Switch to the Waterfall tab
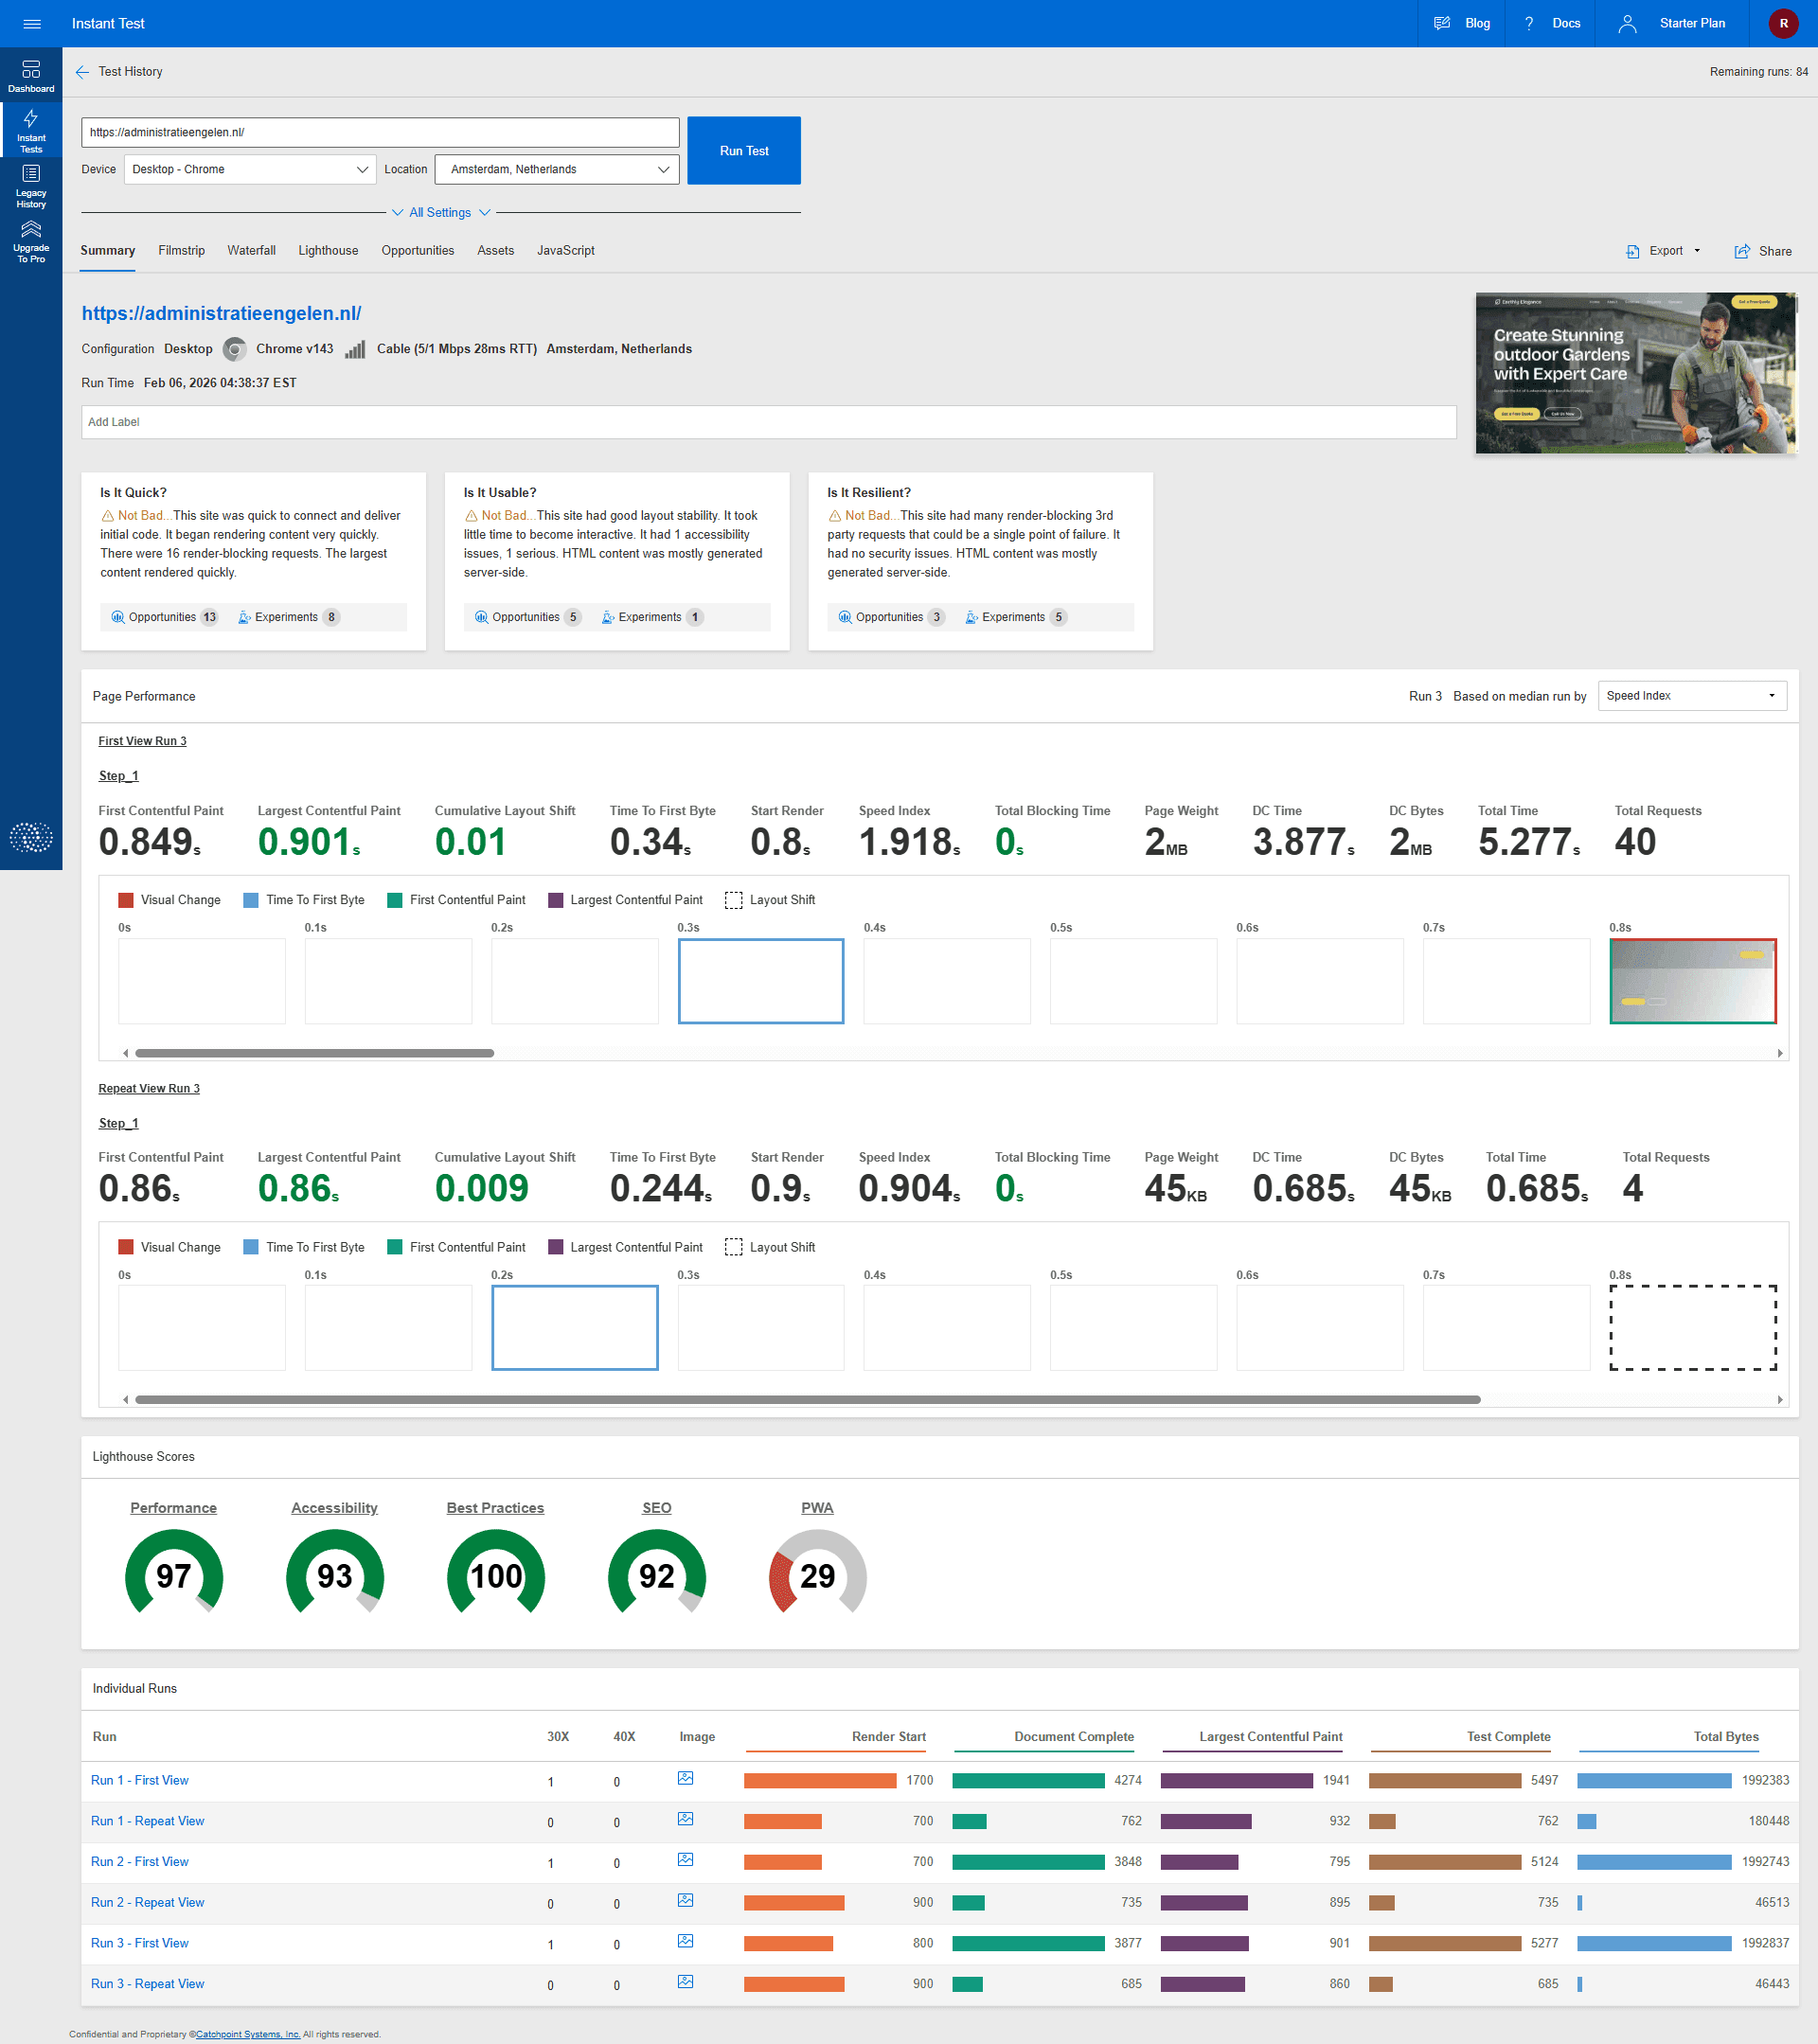The image size is (1818, 2044). click(251, 251)
